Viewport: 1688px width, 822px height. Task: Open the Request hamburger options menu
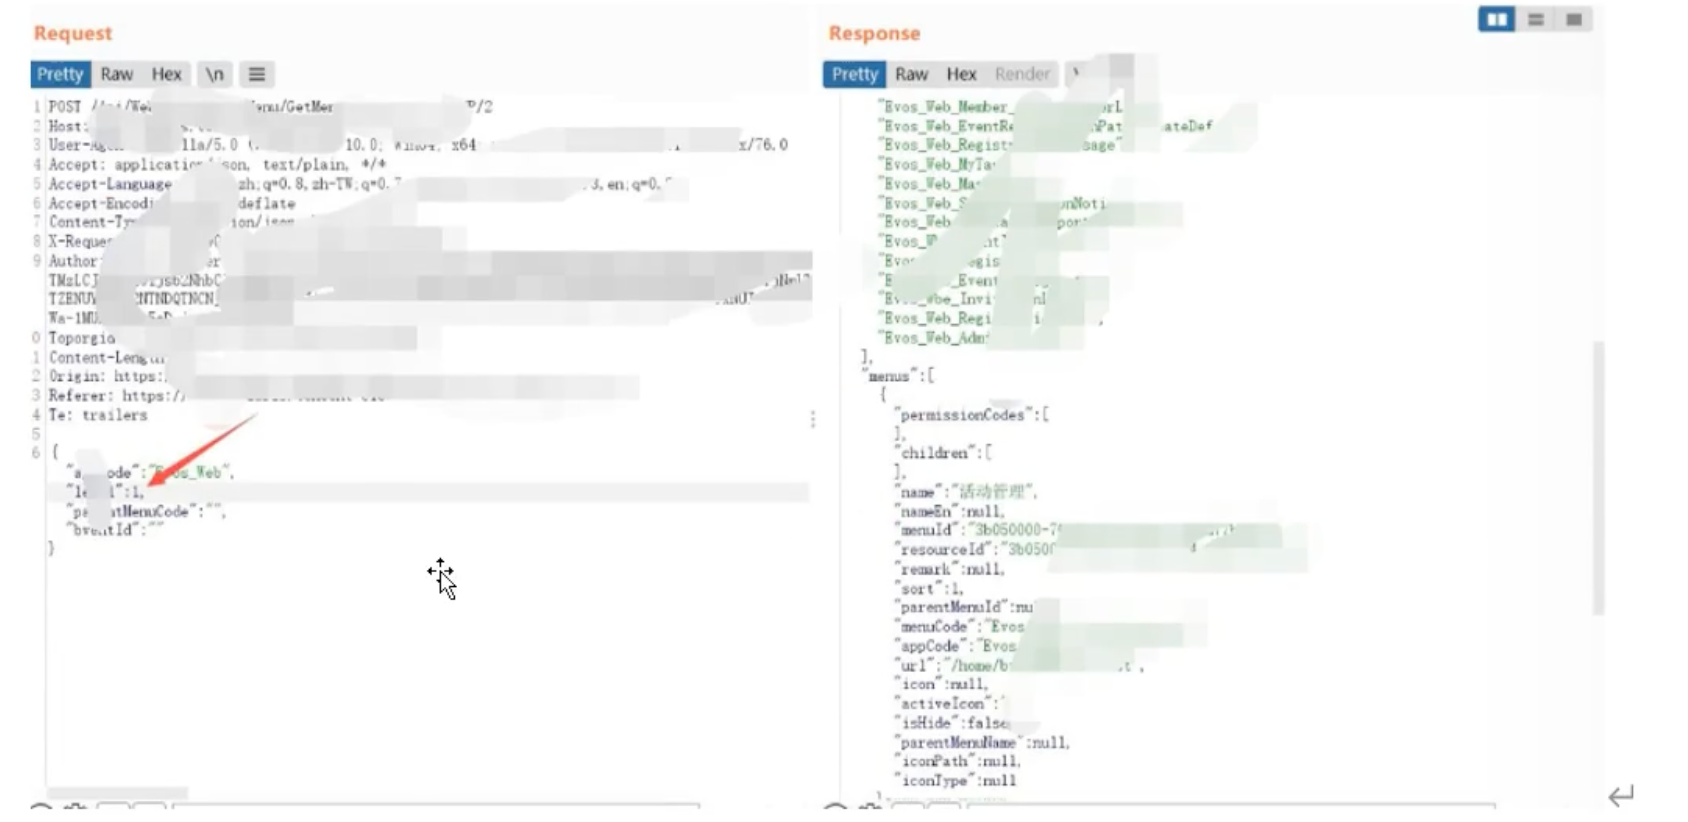(x=257, y=75)
